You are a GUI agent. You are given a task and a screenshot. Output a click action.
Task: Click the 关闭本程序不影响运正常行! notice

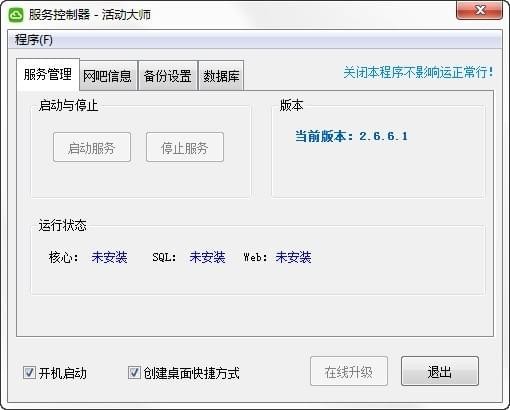[418, 72]
